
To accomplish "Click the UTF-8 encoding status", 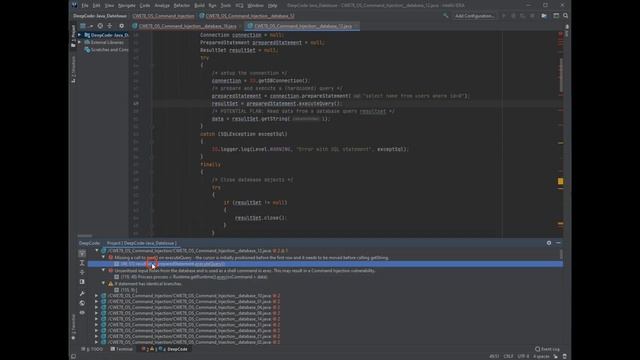I will point(523,356).
